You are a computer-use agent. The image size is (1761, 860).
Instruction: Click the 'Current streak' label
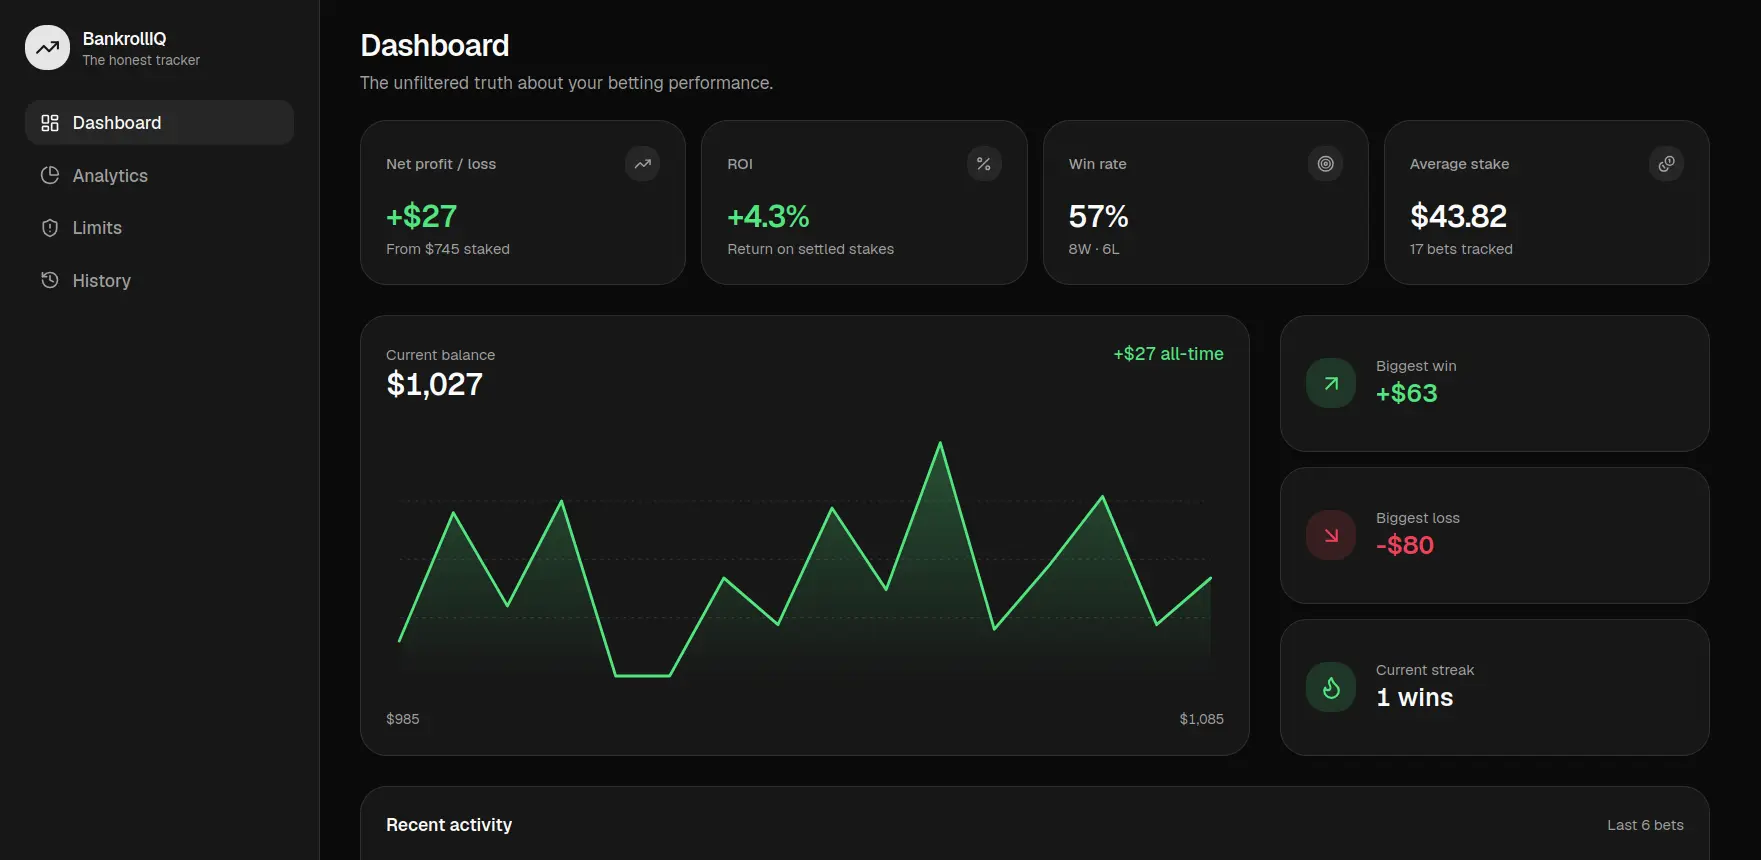[x=1425, y=670]
